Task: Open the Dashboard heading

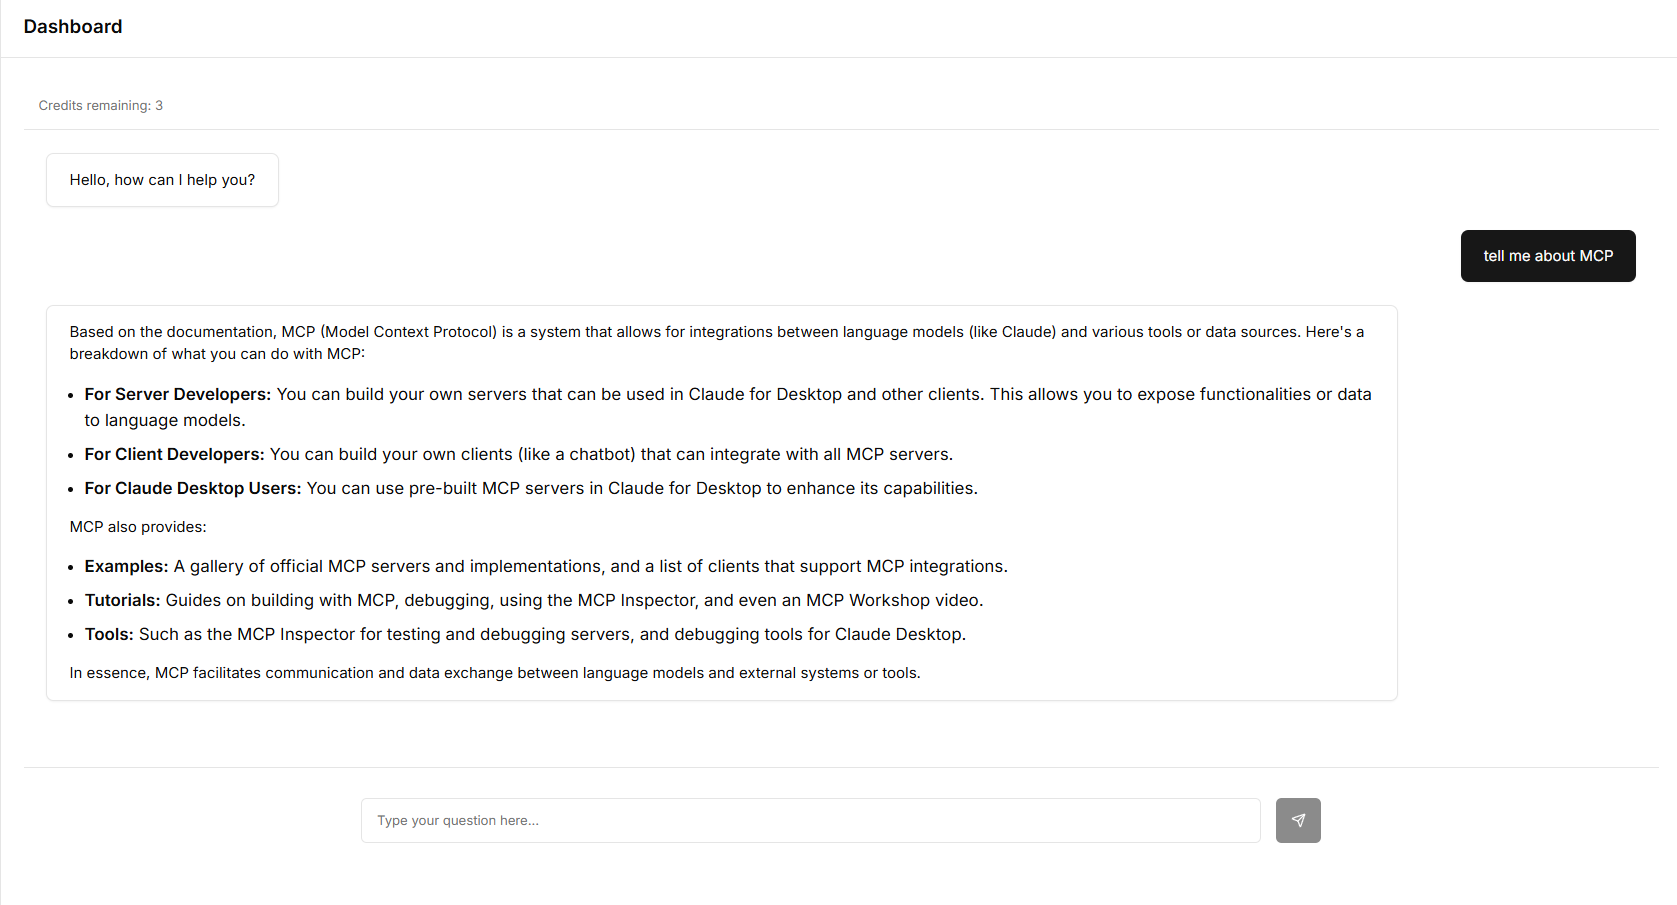Action: click(x=73, y=27)
